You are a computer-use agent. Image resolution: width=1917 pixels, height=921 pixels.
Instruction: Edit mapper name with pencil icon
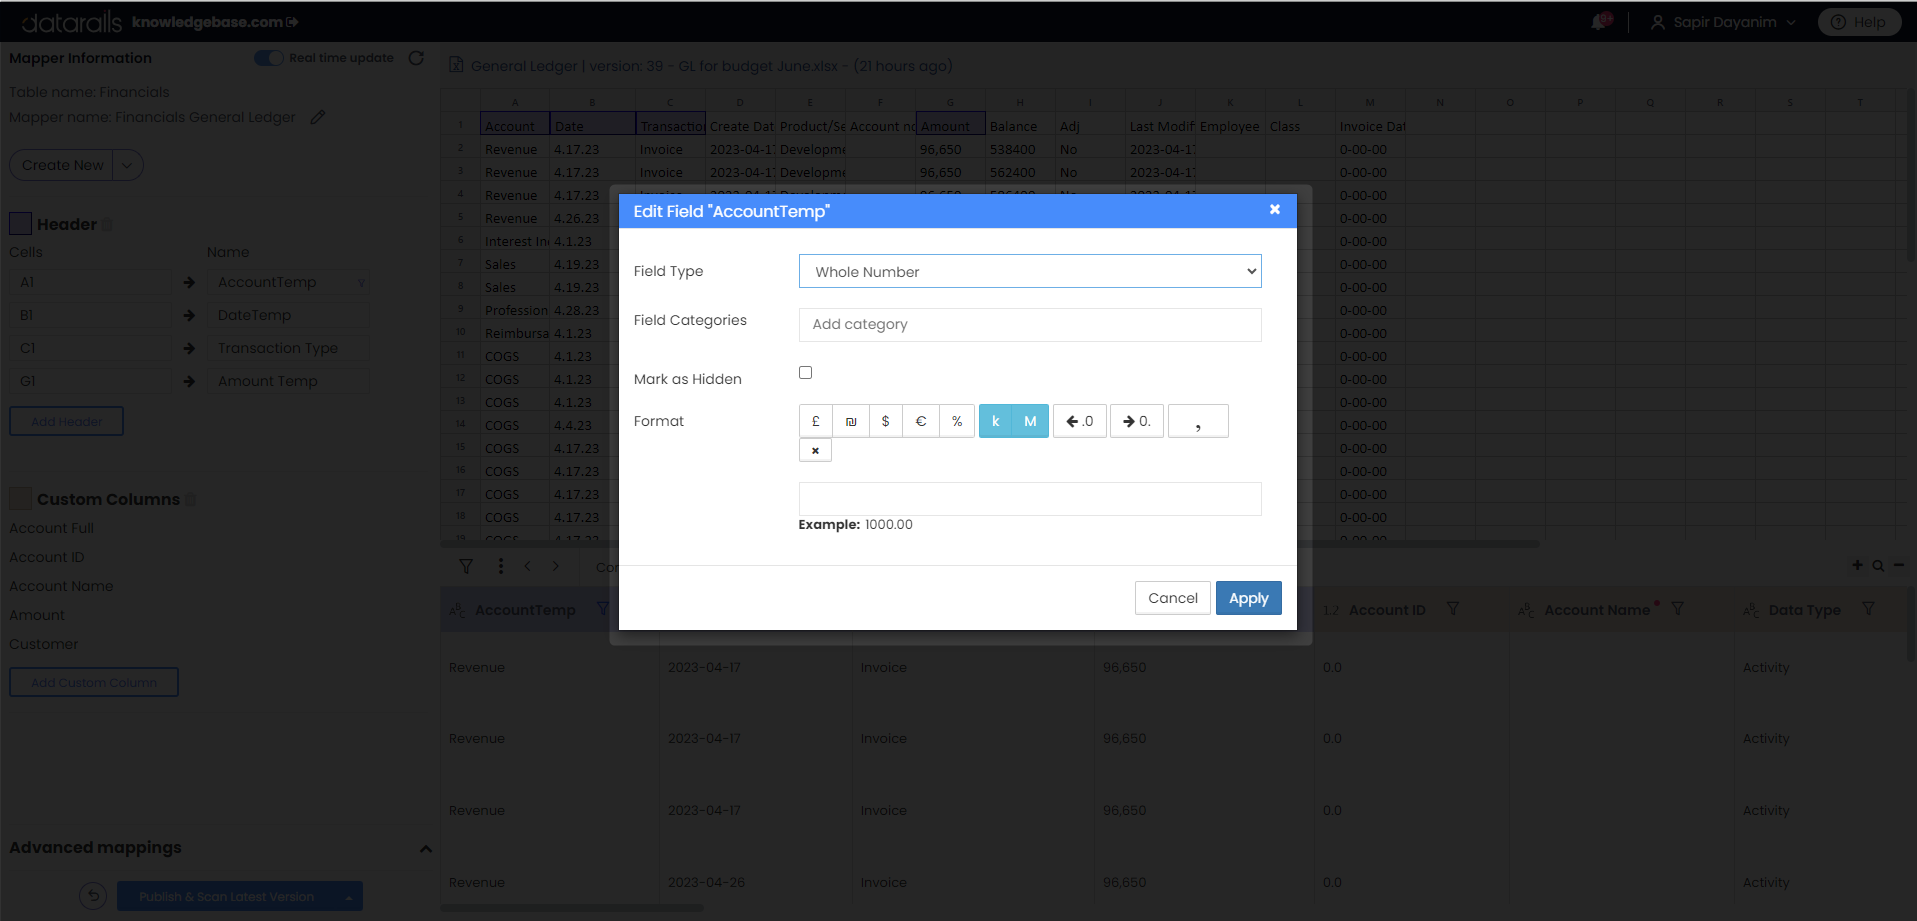pyautogui.click(x=317, y=117)
